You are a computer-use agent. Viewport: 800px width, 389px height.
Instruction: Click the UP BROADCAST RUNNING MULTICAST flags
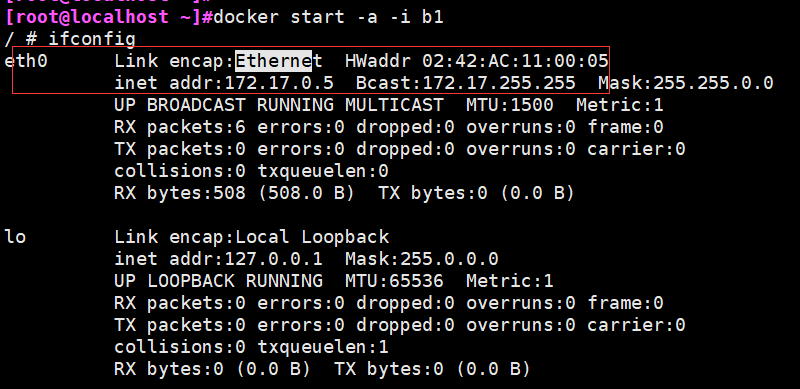[x=279, y=105]
